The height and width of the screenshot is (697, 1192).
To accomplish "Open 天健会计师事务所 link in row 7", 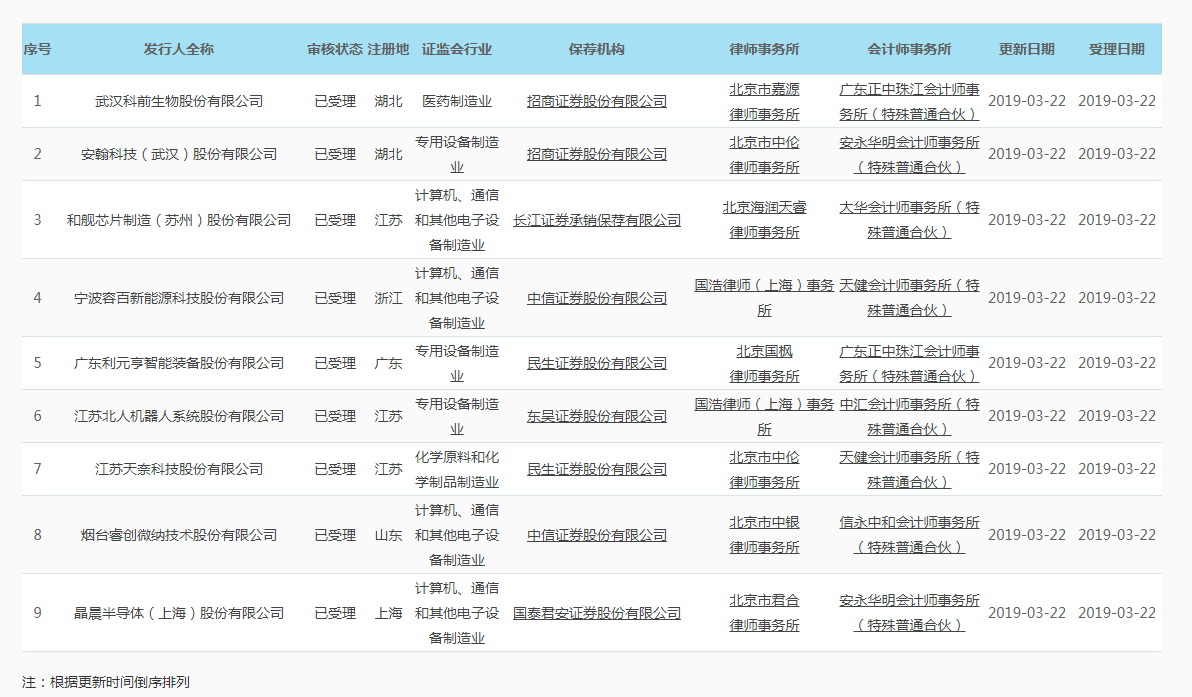I will click(909, 469).
